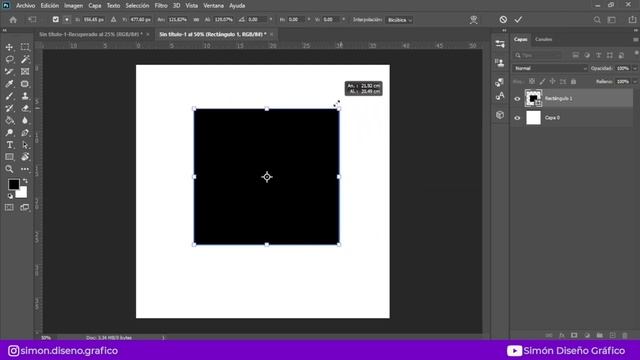Toggle Quick Mask mode
This screenshot has width=640, height=360.
point(9,208)
